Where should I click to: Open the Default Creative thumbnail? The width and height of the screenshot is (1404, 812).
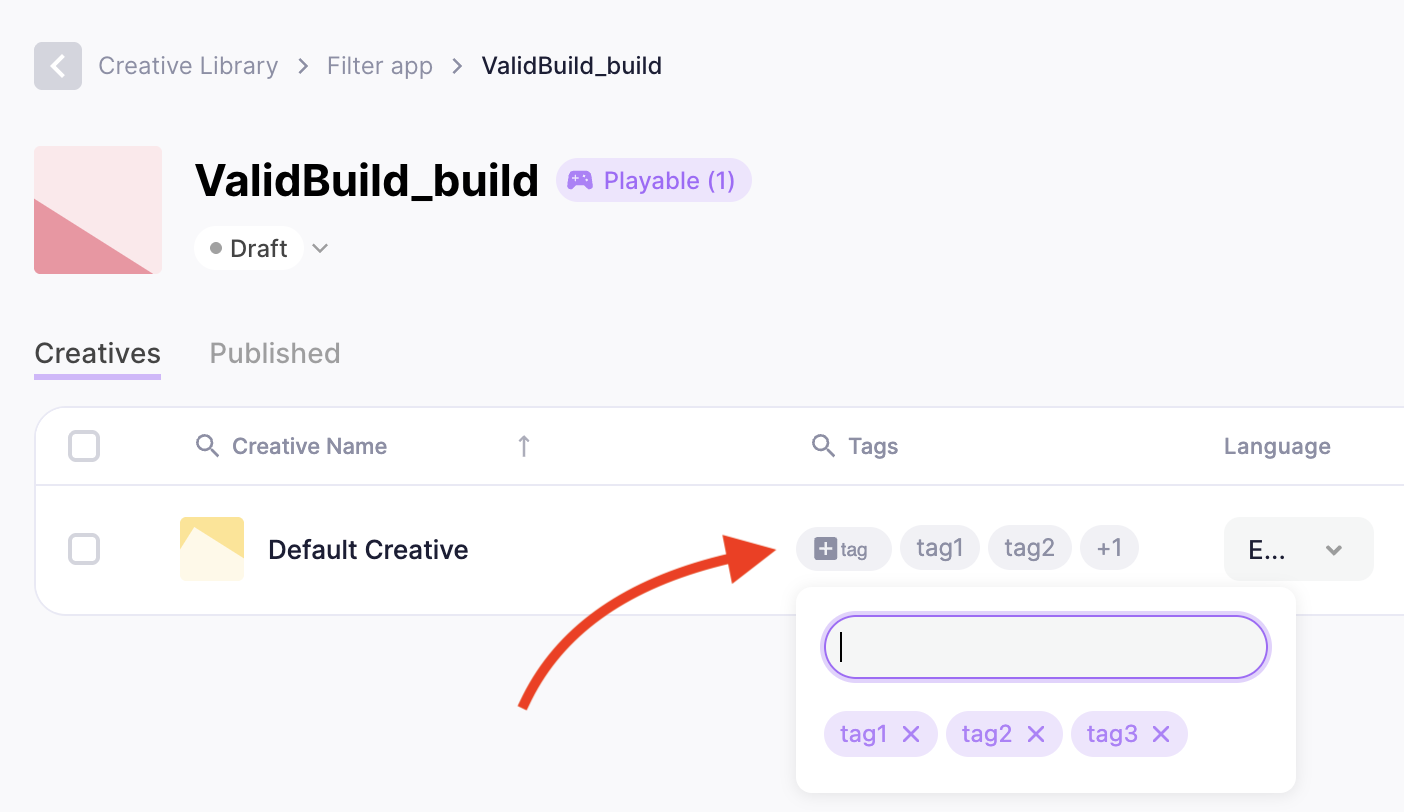(212, 549)
